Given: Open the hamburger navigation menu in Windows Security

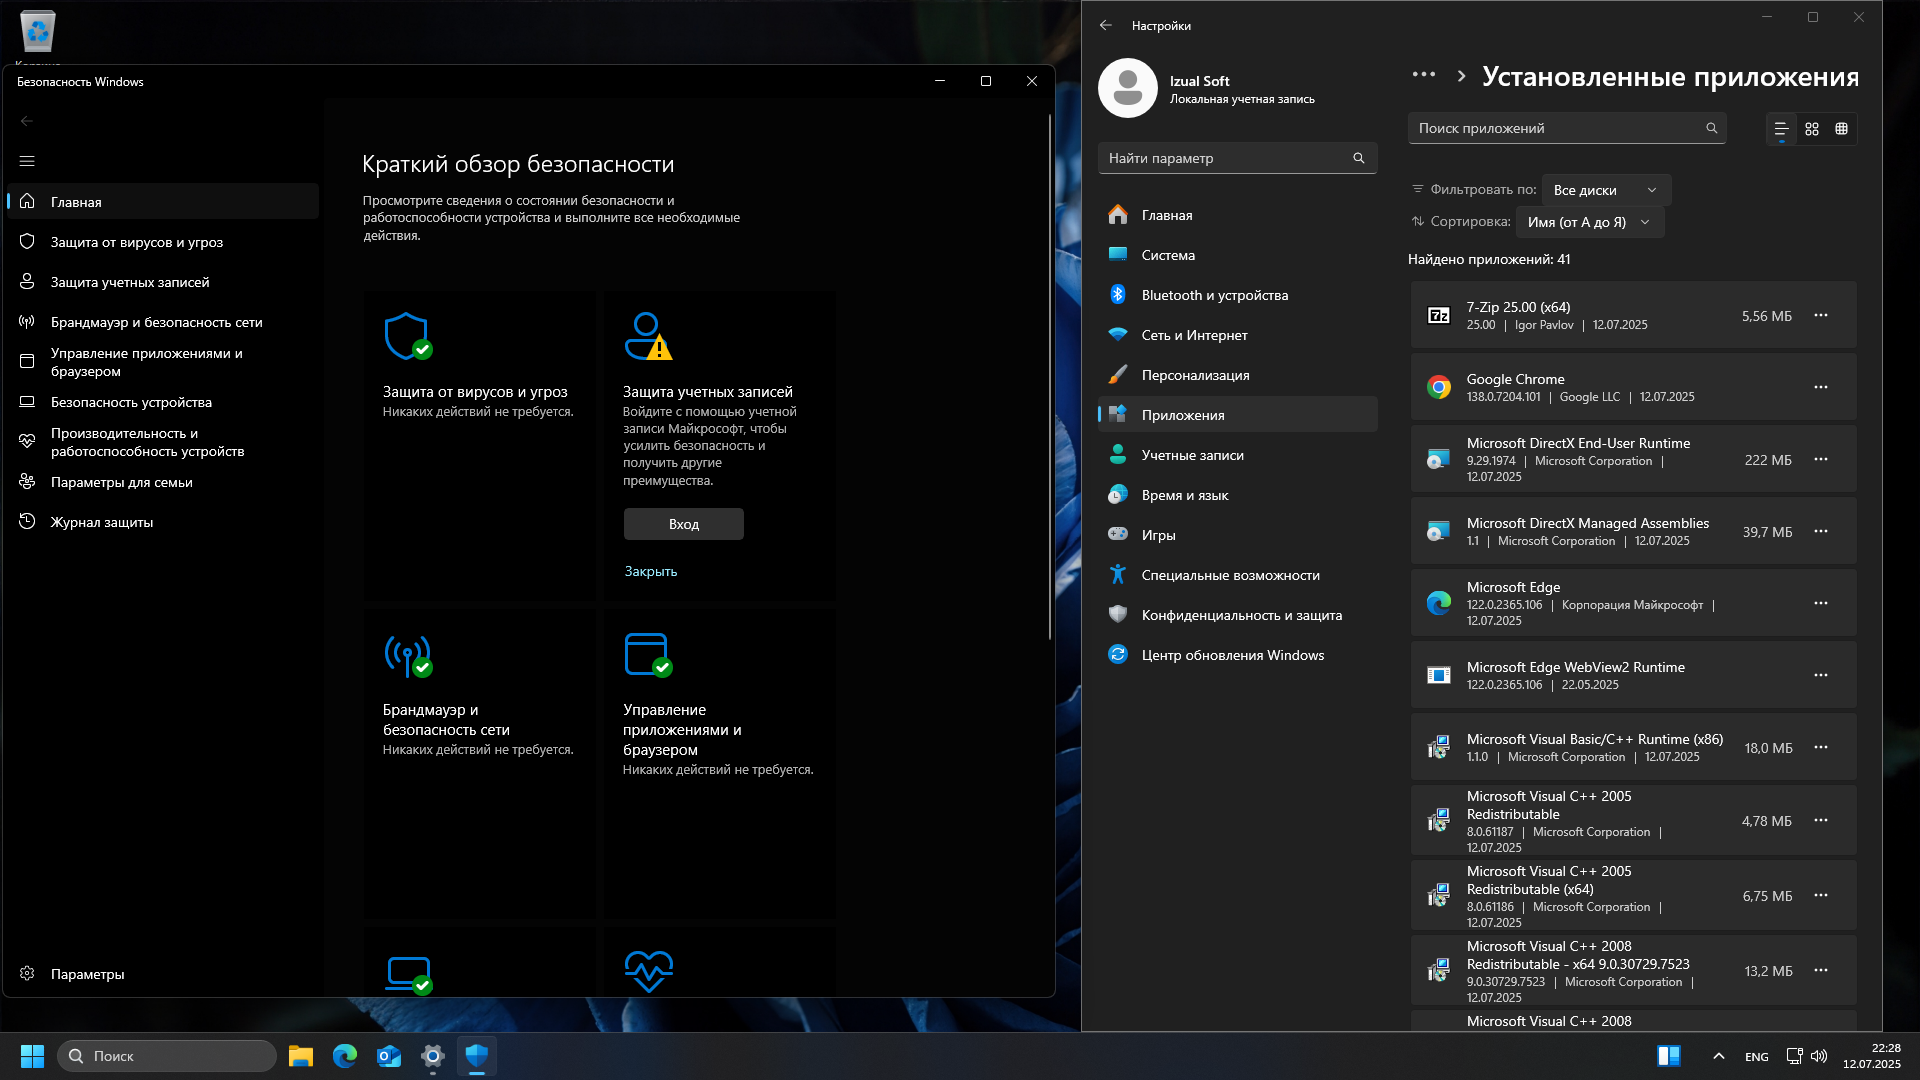Looking at the screenshot, I should [x=27, y=161].
